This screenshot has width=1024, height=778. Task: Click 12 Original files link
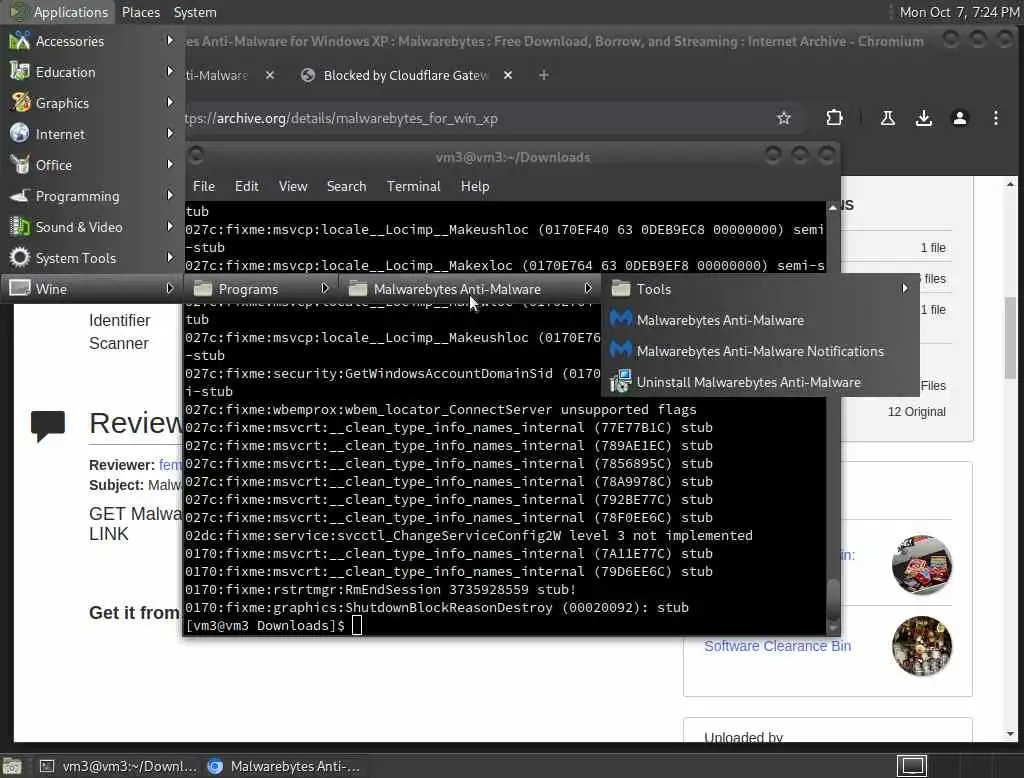[916, 412]
